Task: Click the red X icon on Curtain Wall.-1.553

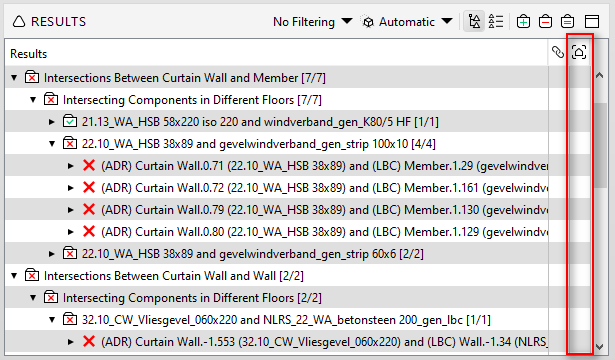Action: click(89, 341)
